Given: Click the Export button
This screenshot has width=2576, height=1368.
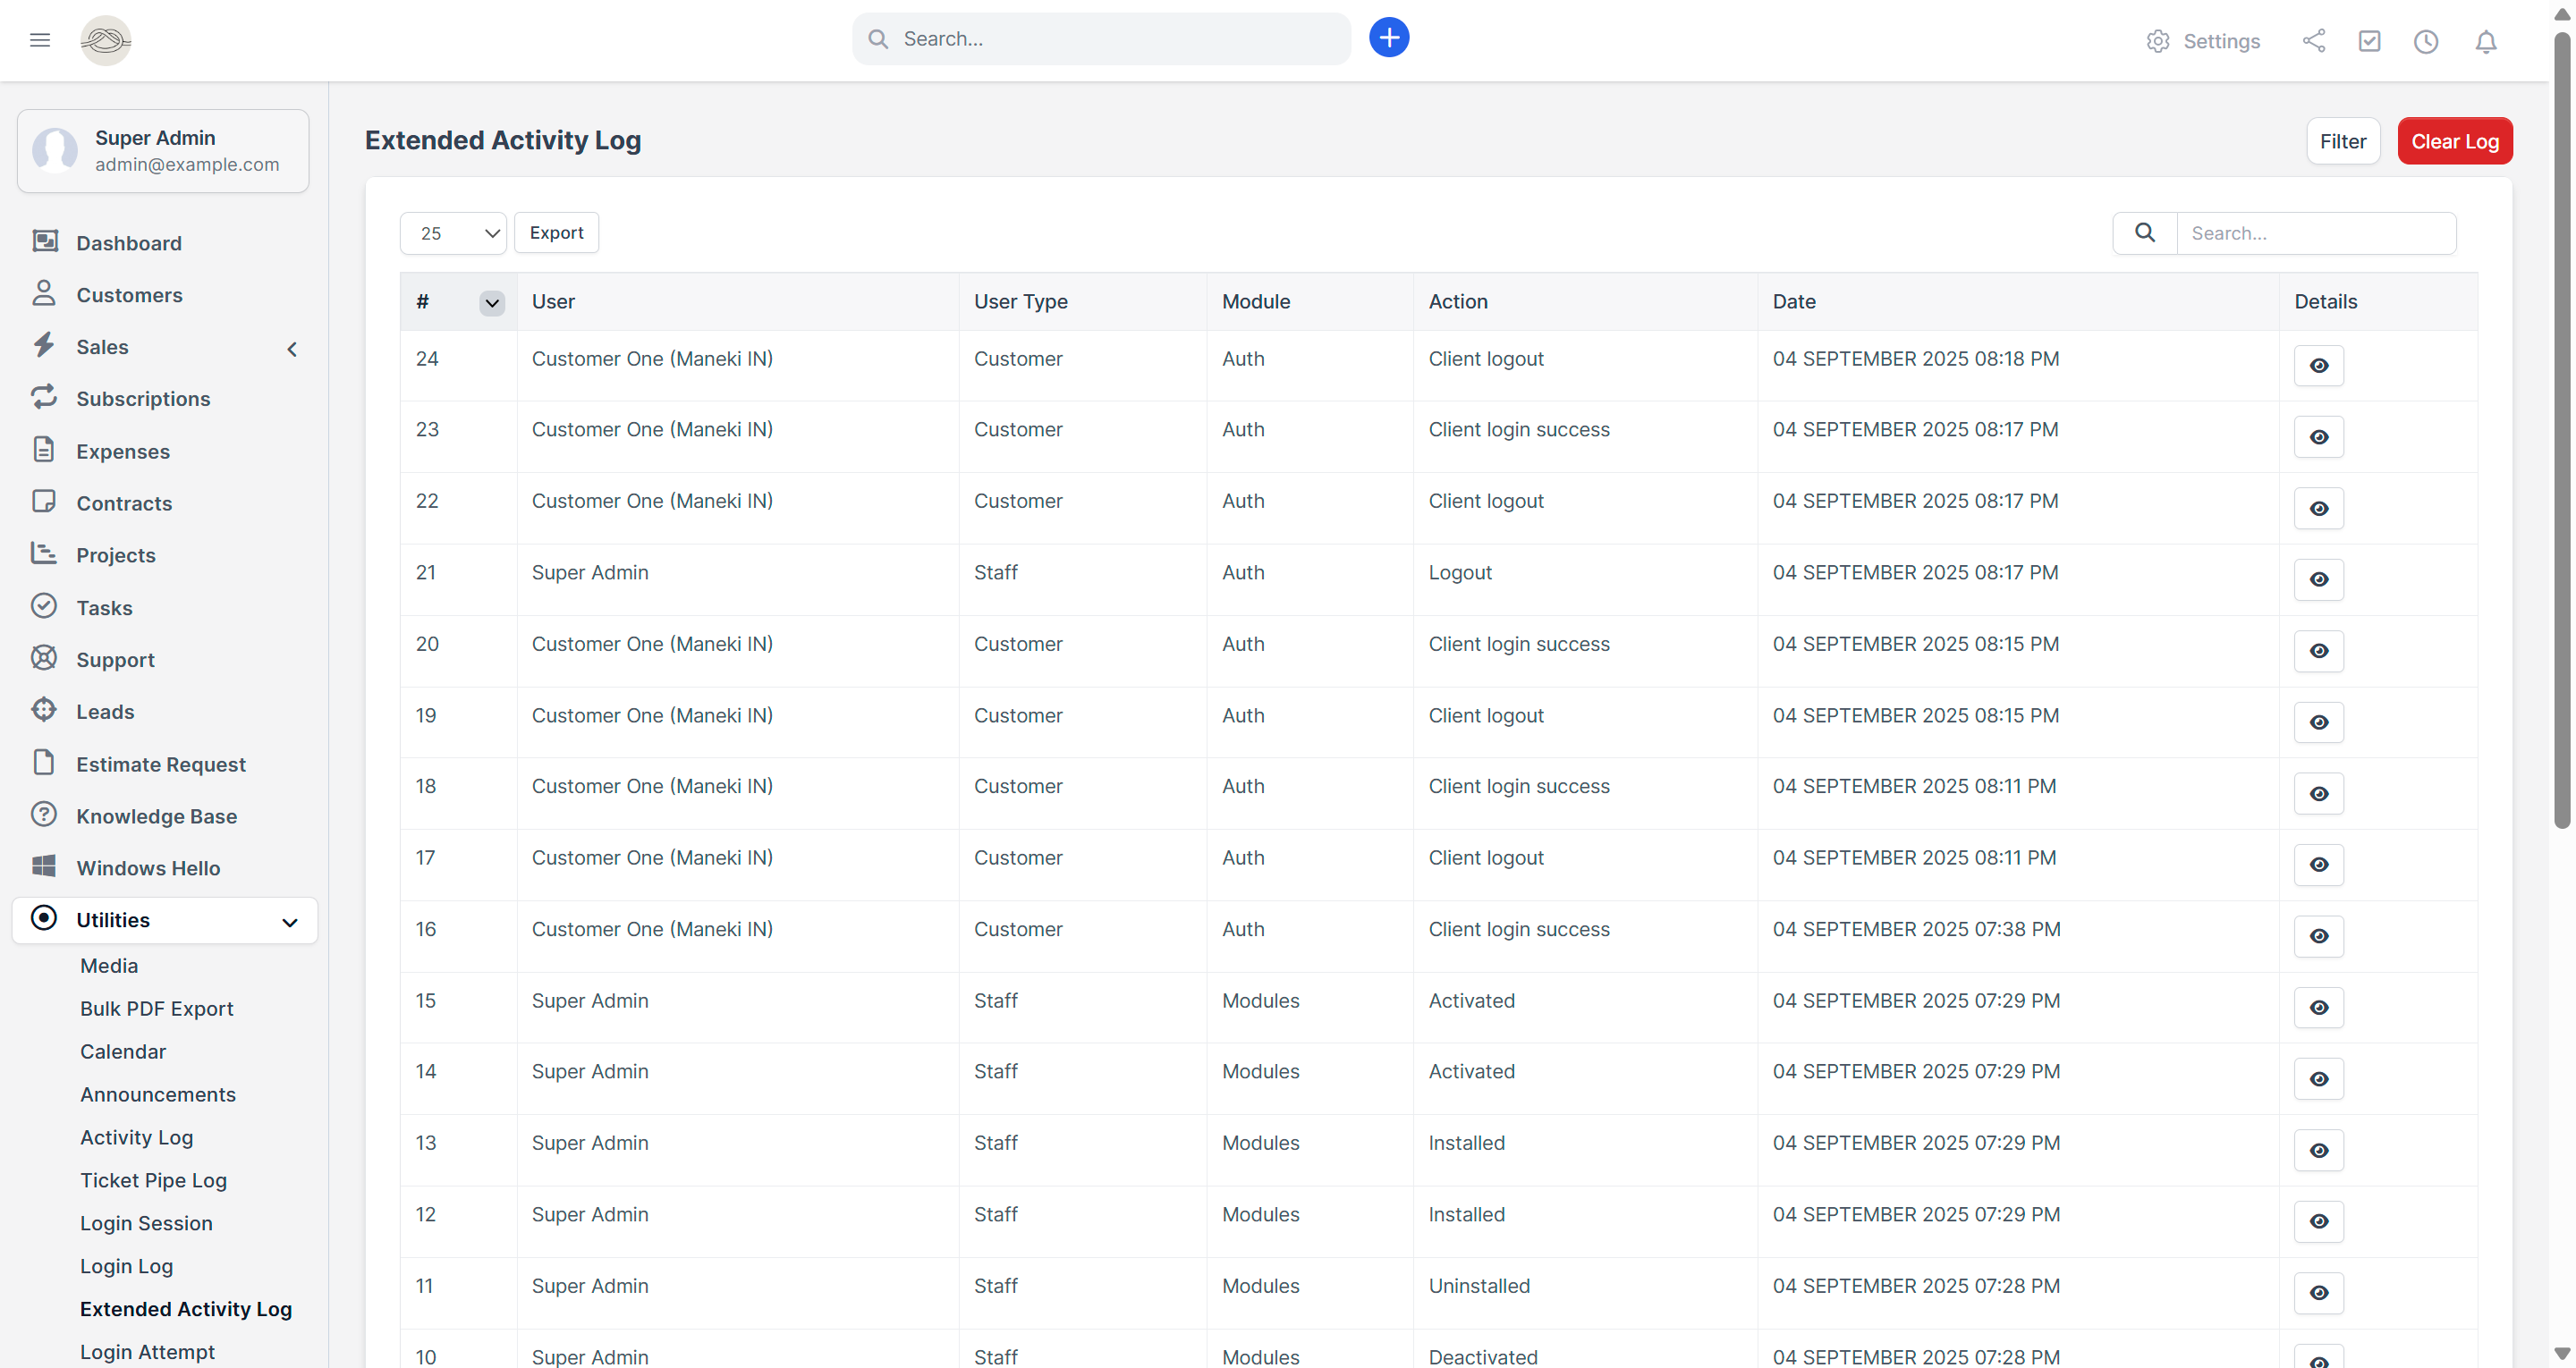Looking at the screenshot, I should pos(556,233).
